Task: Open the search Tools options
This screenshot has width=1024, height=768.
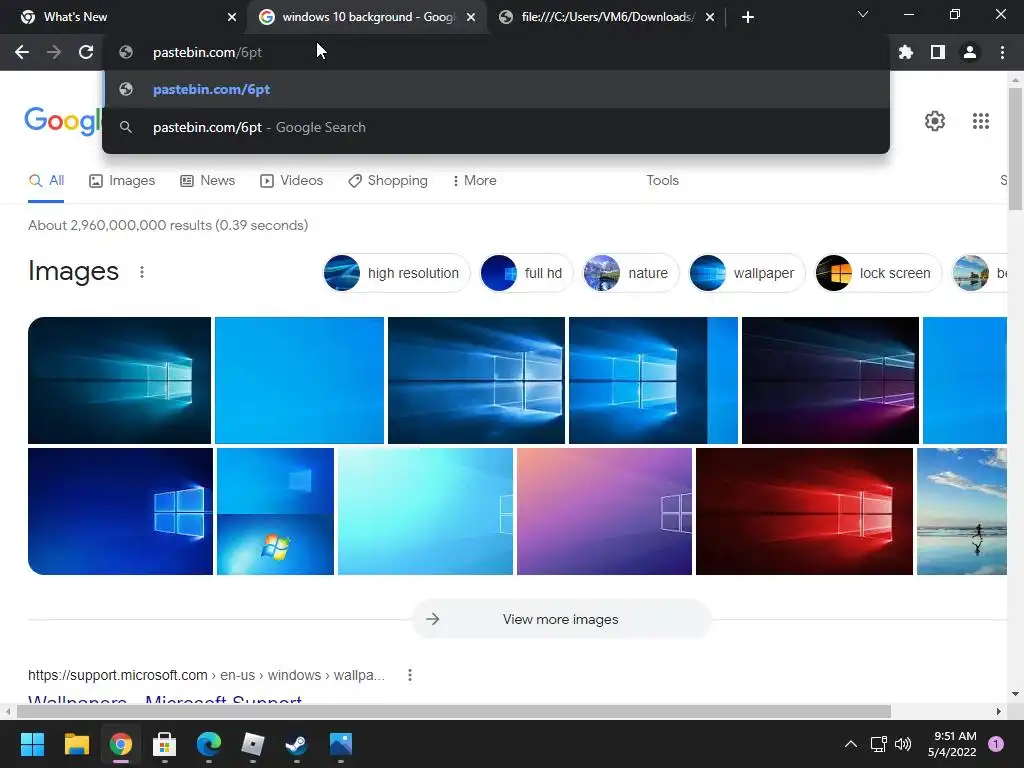Action: pos(662,180)
